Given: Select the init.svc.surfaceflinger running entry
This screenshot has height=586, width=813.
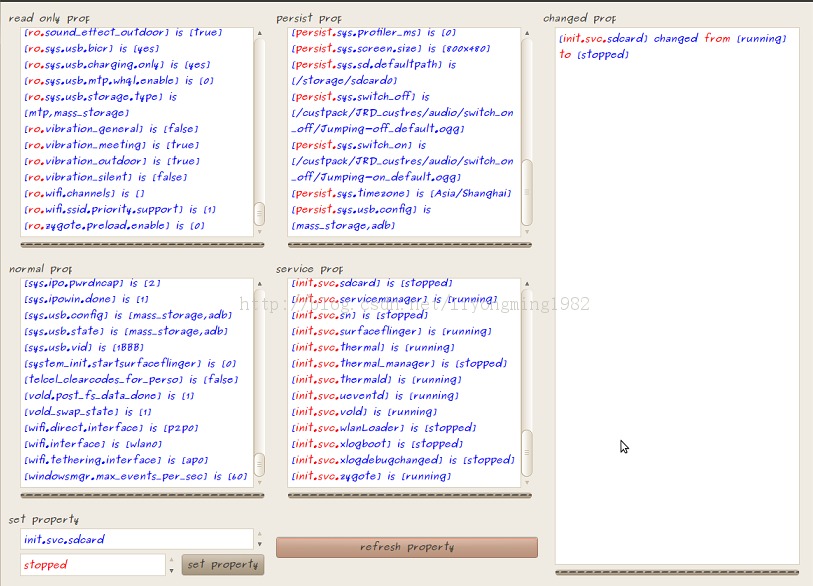Looking at the screenshot, I should [390, 331].
